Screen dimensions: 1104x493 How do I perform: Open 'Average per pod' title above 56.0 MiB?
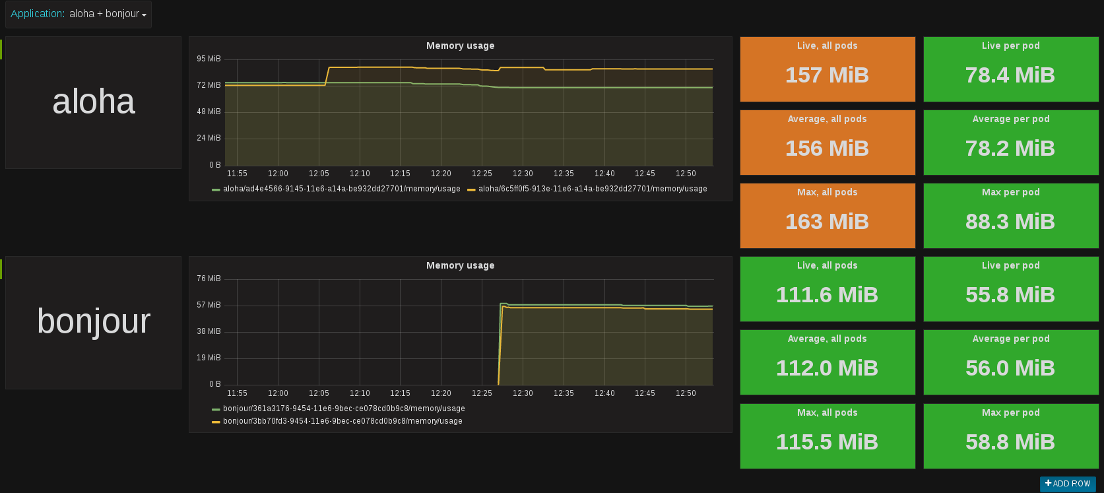(x=1010, y=339)
